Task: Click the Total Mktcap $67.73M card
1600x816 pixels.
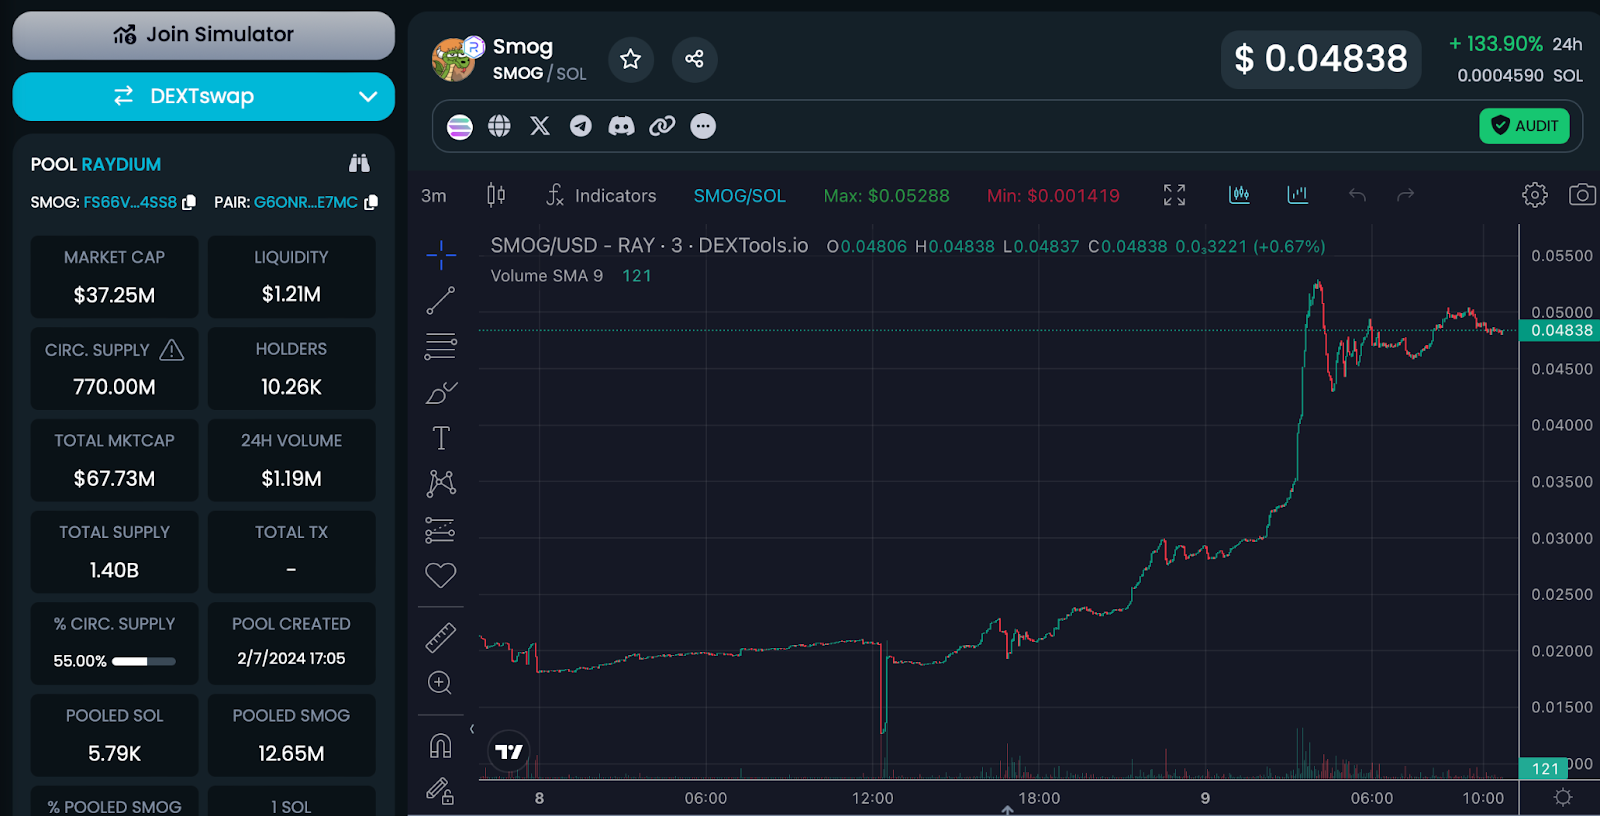Action: coord(115,460)
